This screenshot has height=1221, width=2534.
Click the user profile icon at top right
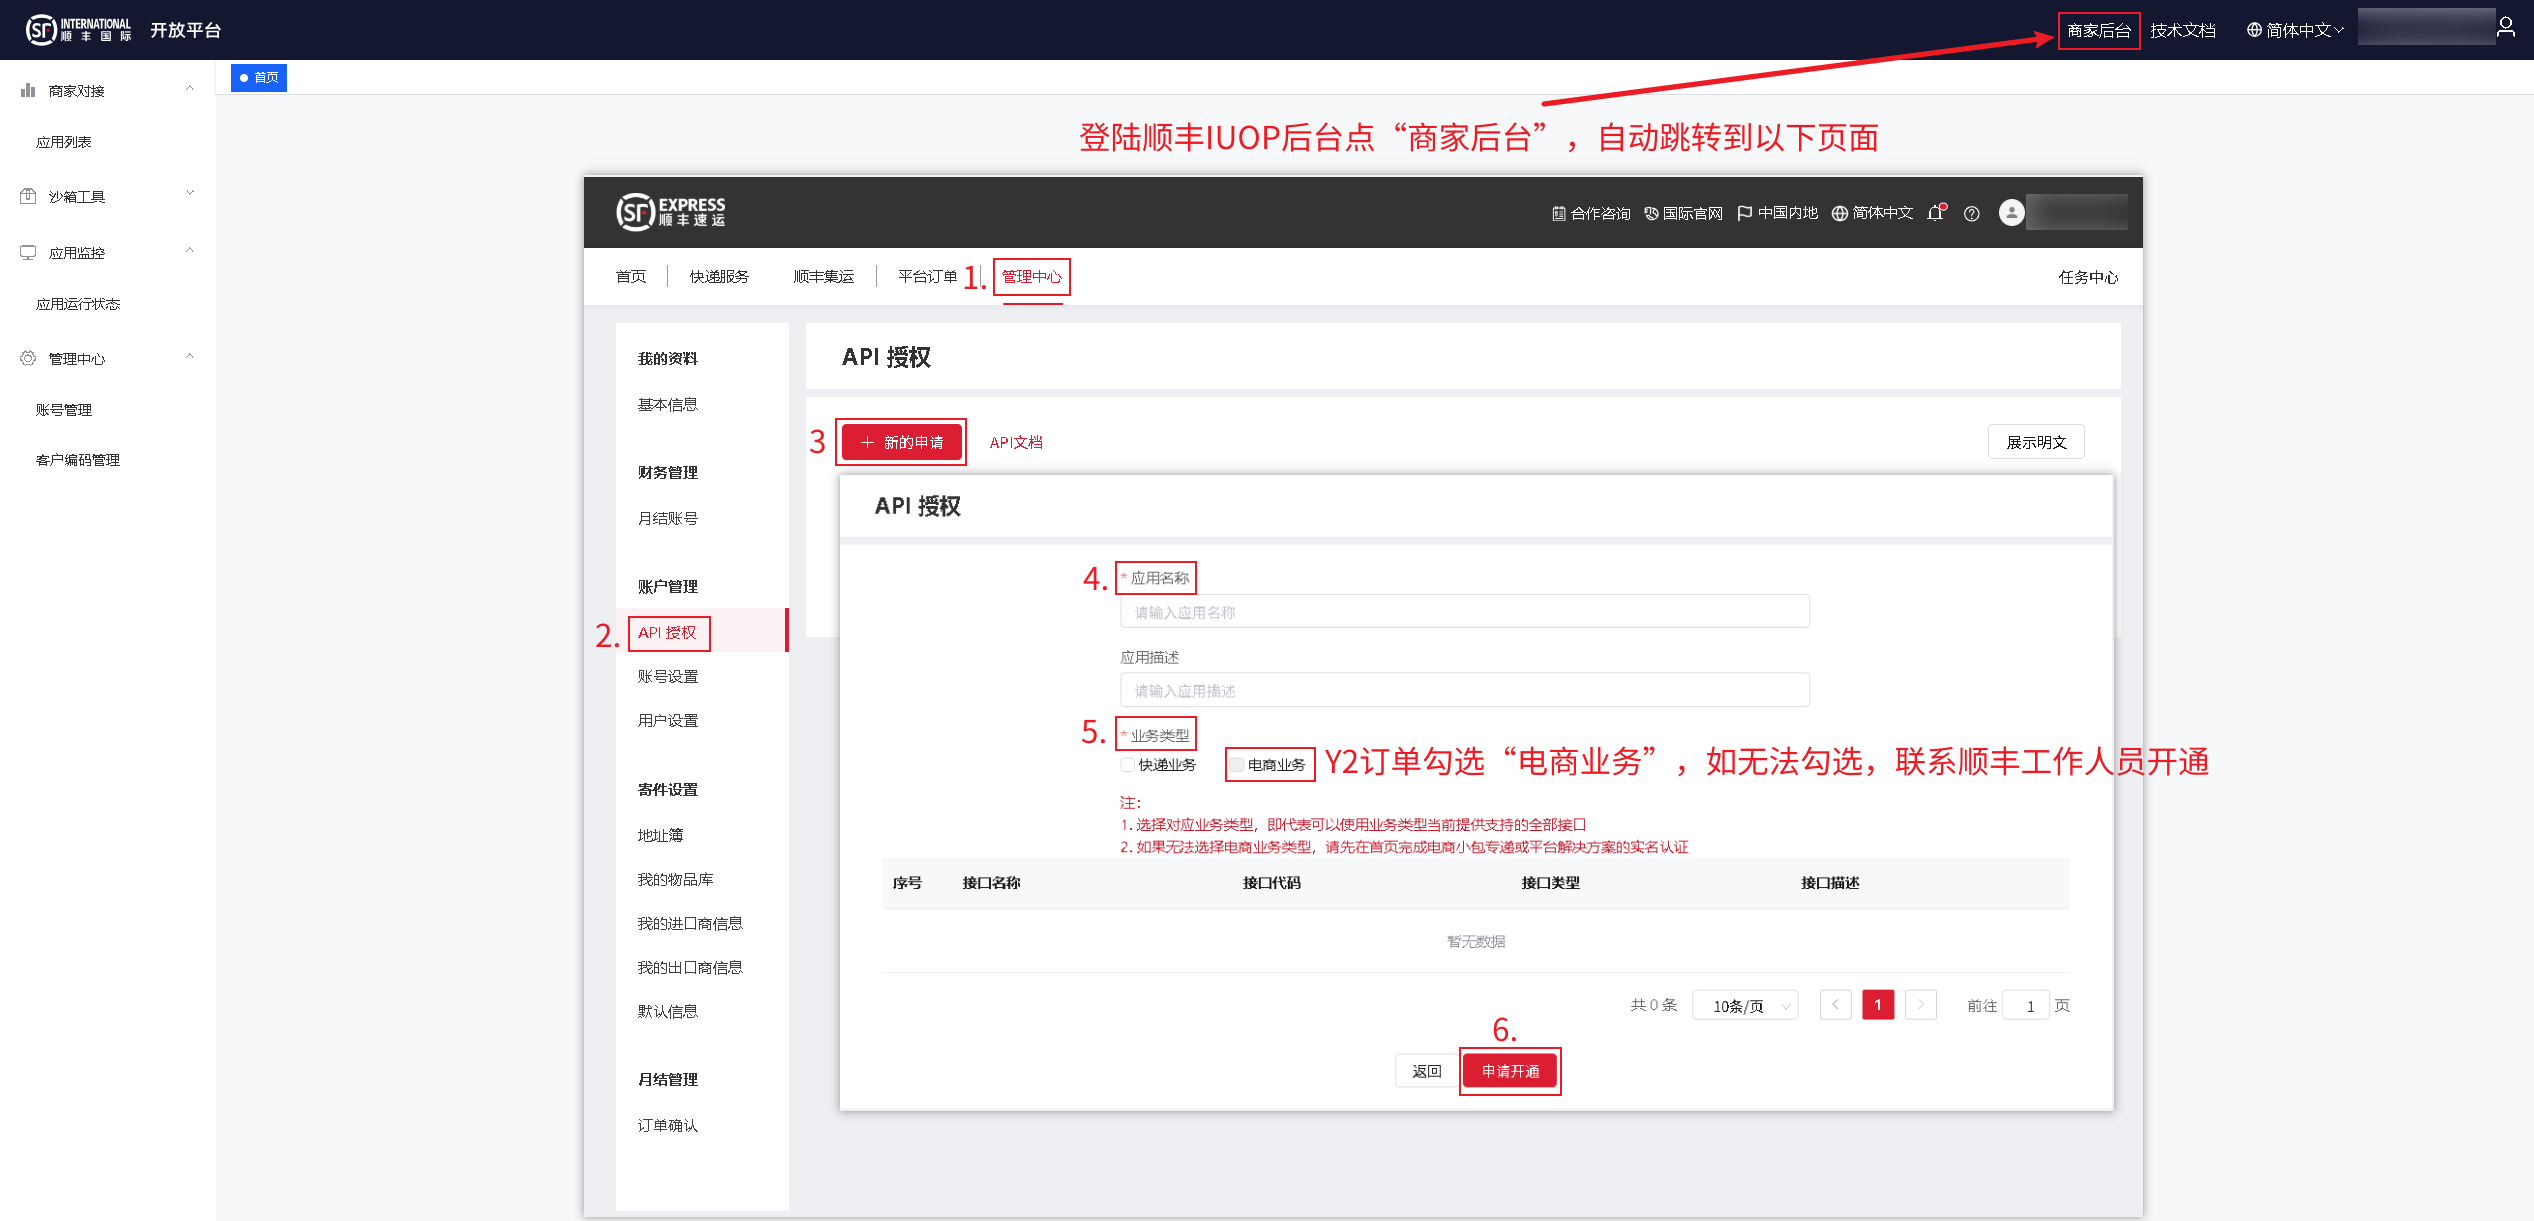pyautogui.click(x=2505, y=28)
